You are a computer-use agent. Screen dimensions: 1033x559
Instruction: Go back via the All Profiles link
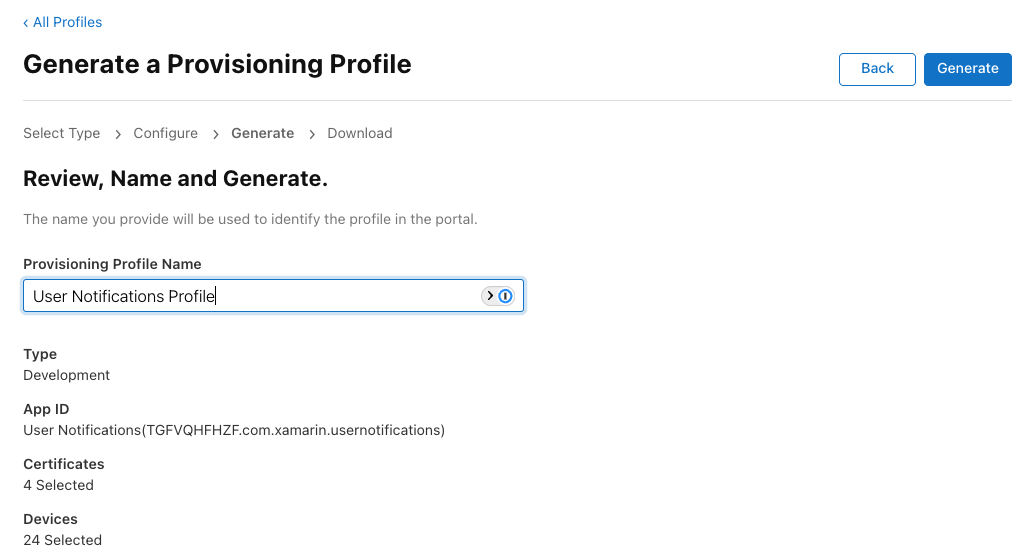pyautogui.click(x=62, y=22)
